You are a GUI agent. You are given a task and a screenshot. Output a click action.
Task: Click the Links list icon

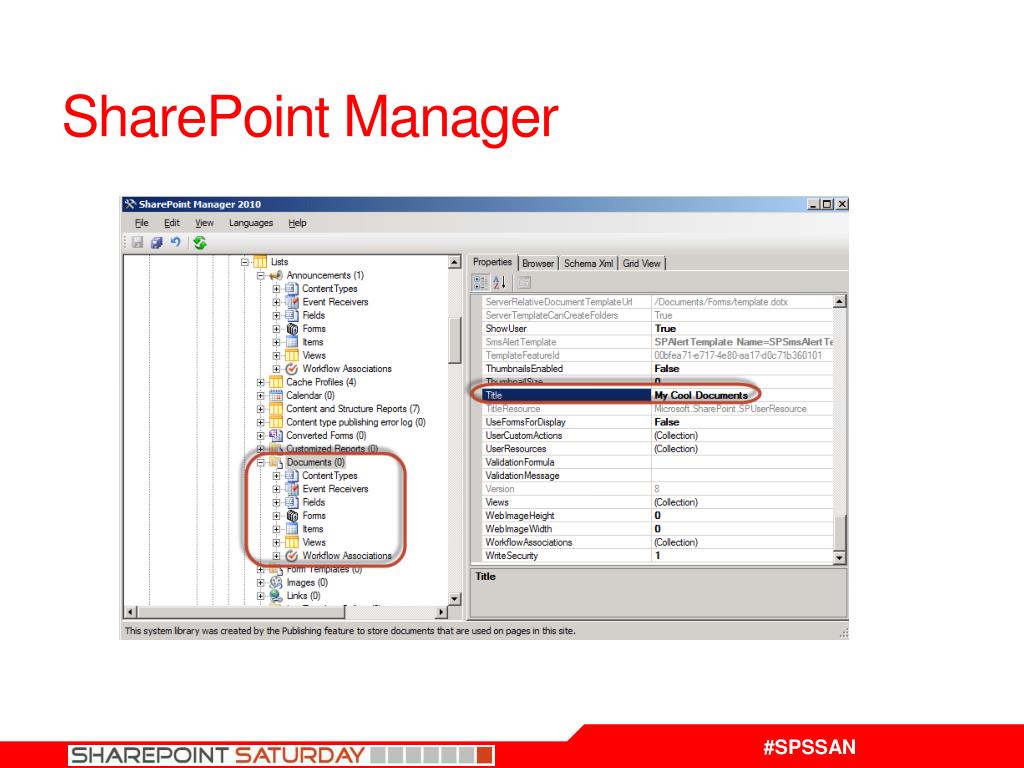click(276, 596)
